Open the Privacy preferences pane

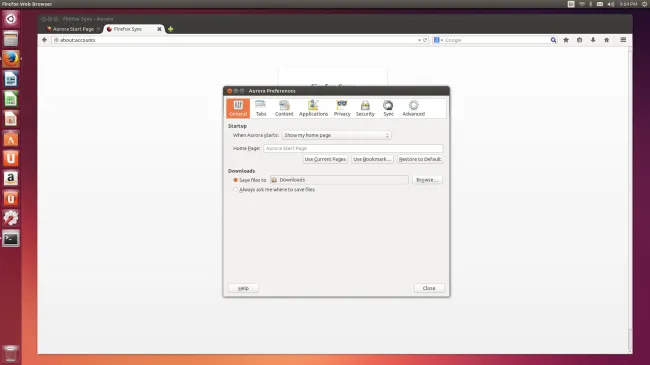click(x=342, y=108)
